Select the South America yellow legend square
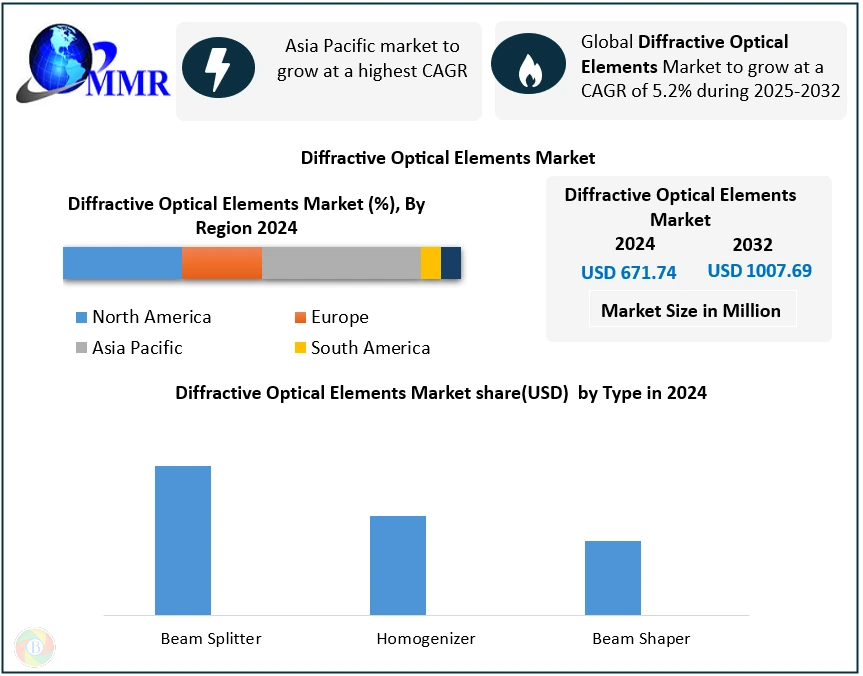The height and width of the screenshot is (676, 863). tap(299, 349)
